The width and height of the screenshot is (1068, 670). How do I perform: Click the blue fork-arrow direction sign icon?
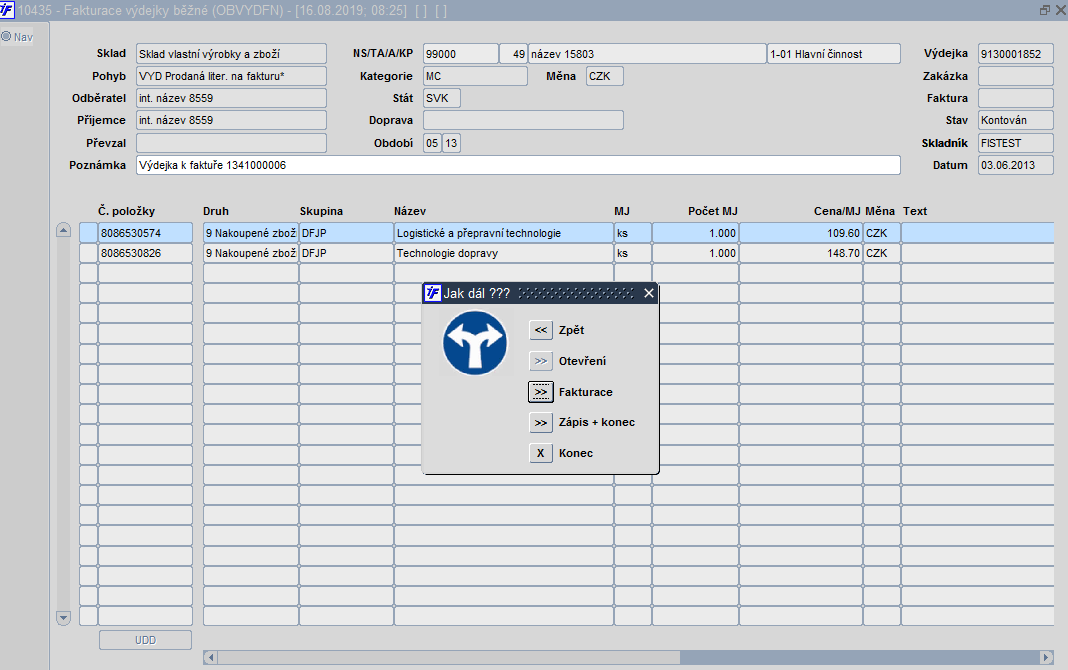[x=475, y=342]
